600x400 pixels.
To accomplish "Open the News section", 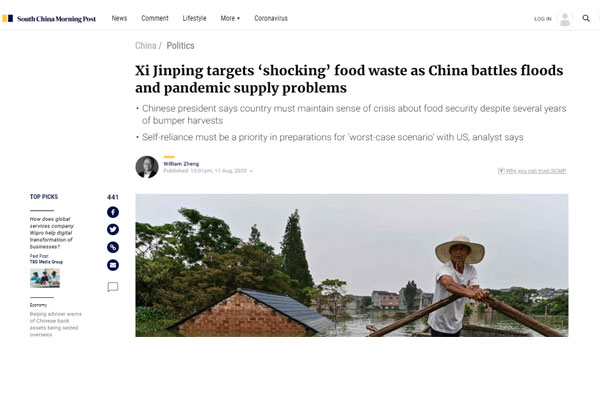I will click(119, 18).
